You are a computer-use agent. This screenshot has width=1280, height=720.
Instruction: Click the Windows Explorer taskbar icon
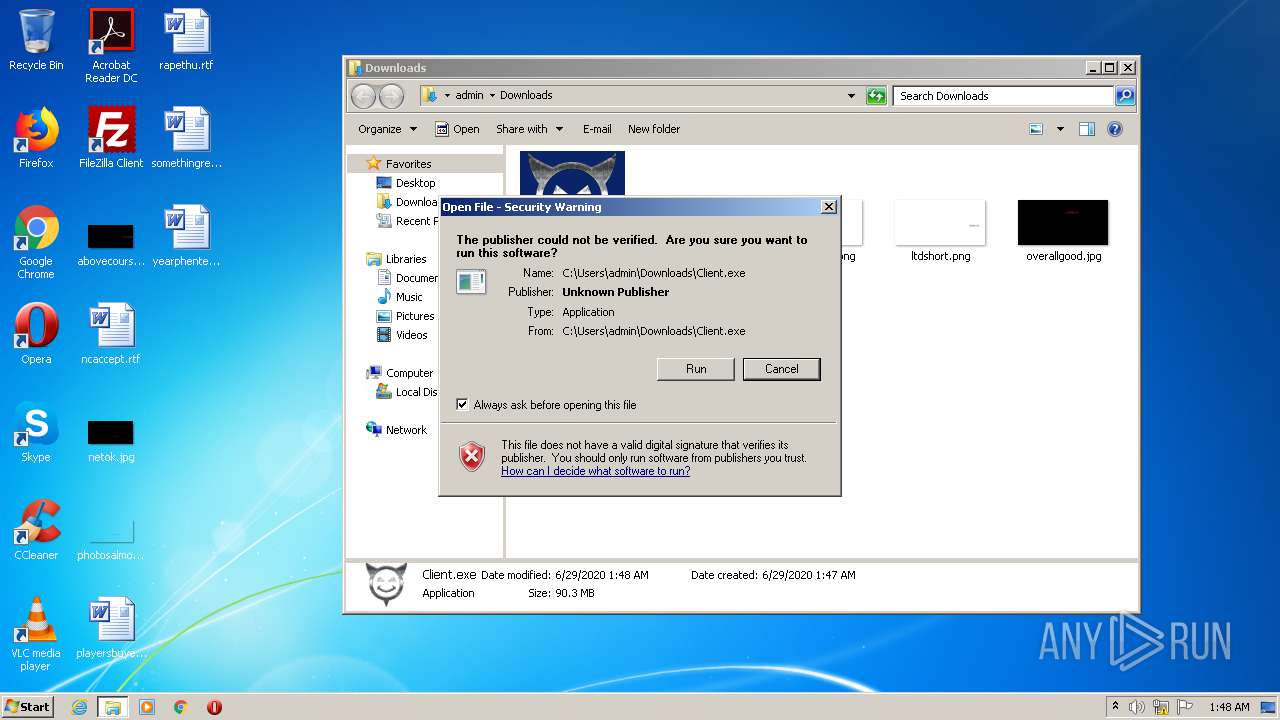click(112, 707)
